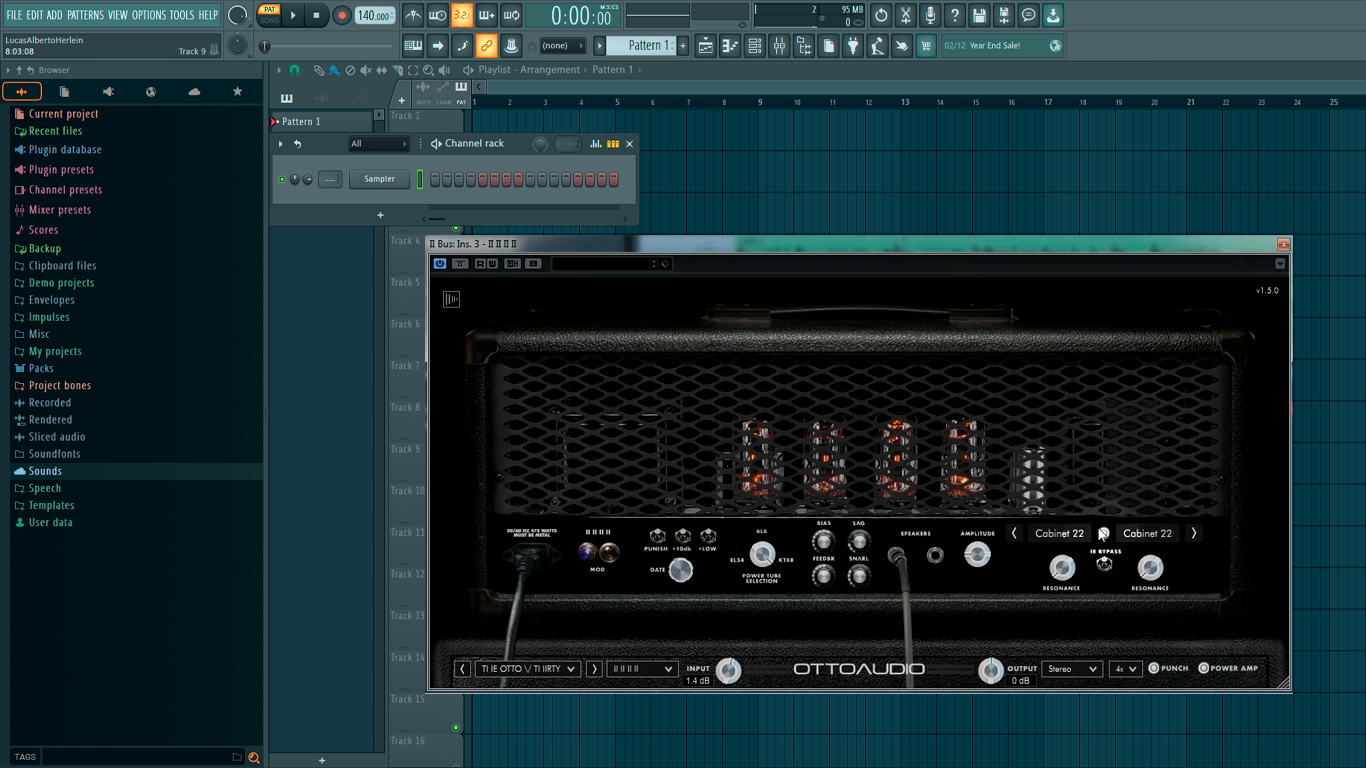The width and height of the screenshot is (1366, 768).
Task: Click the search magnifier beside TAGS
Action: coord(254,757)
